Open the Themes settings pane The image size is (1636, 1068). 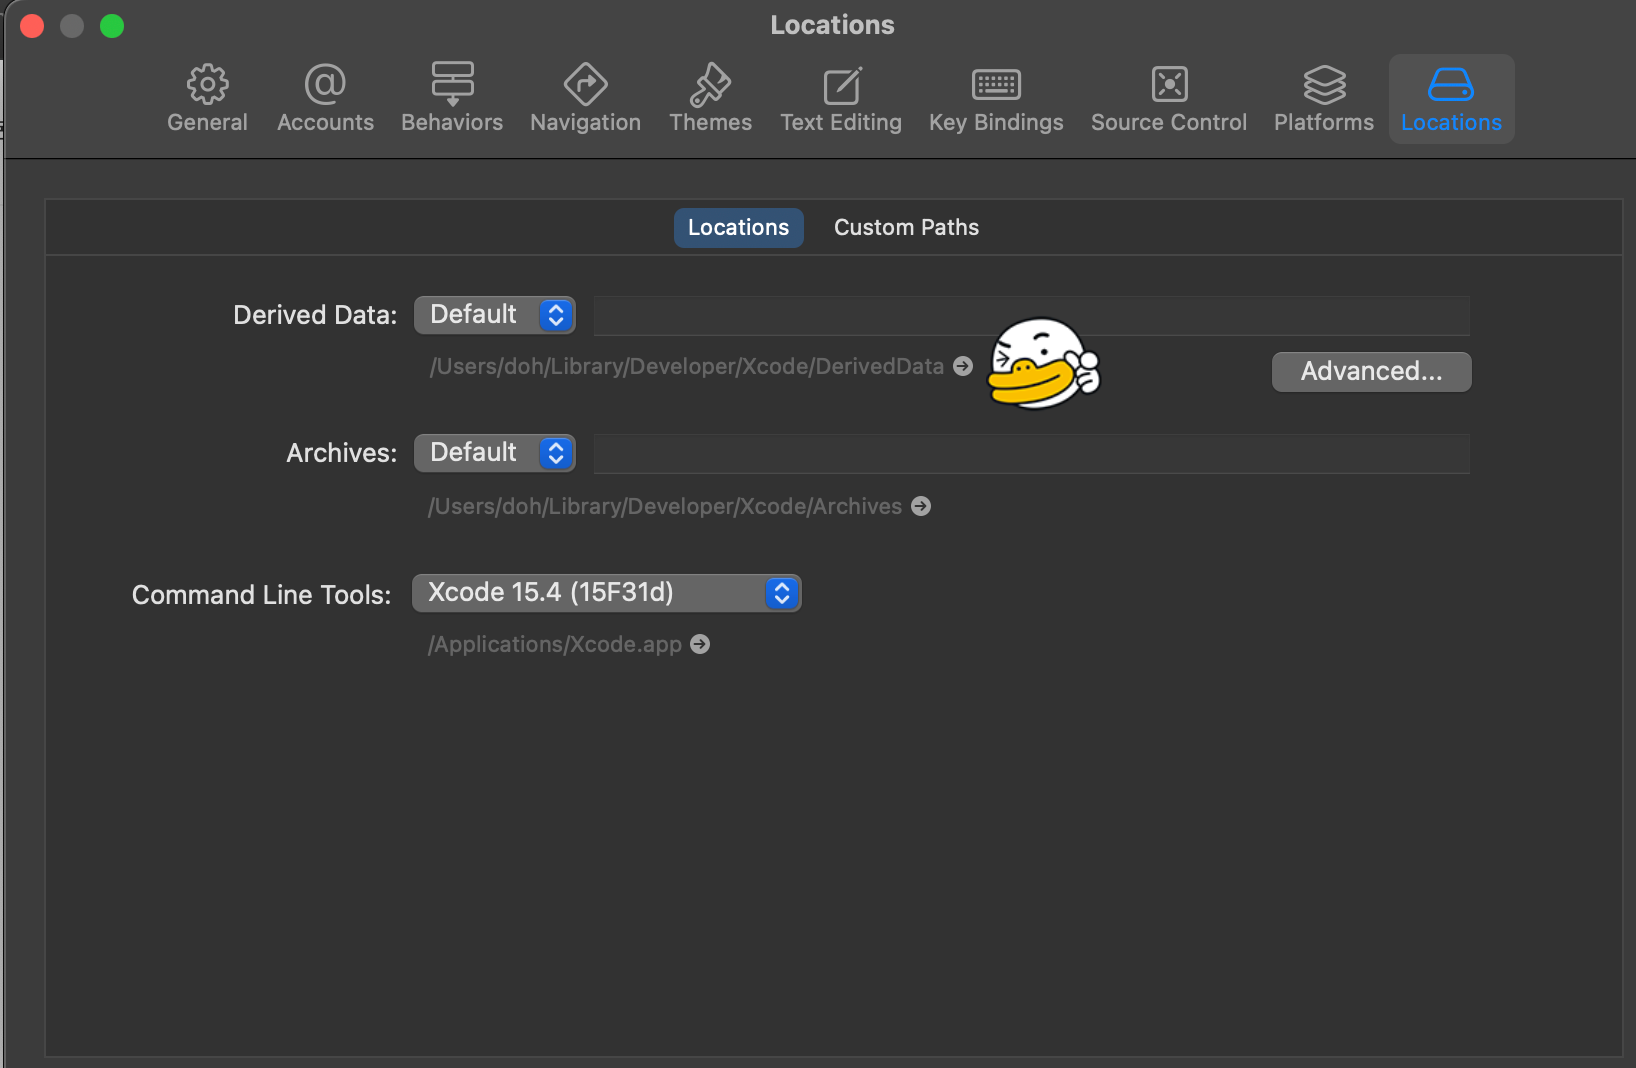710,99
